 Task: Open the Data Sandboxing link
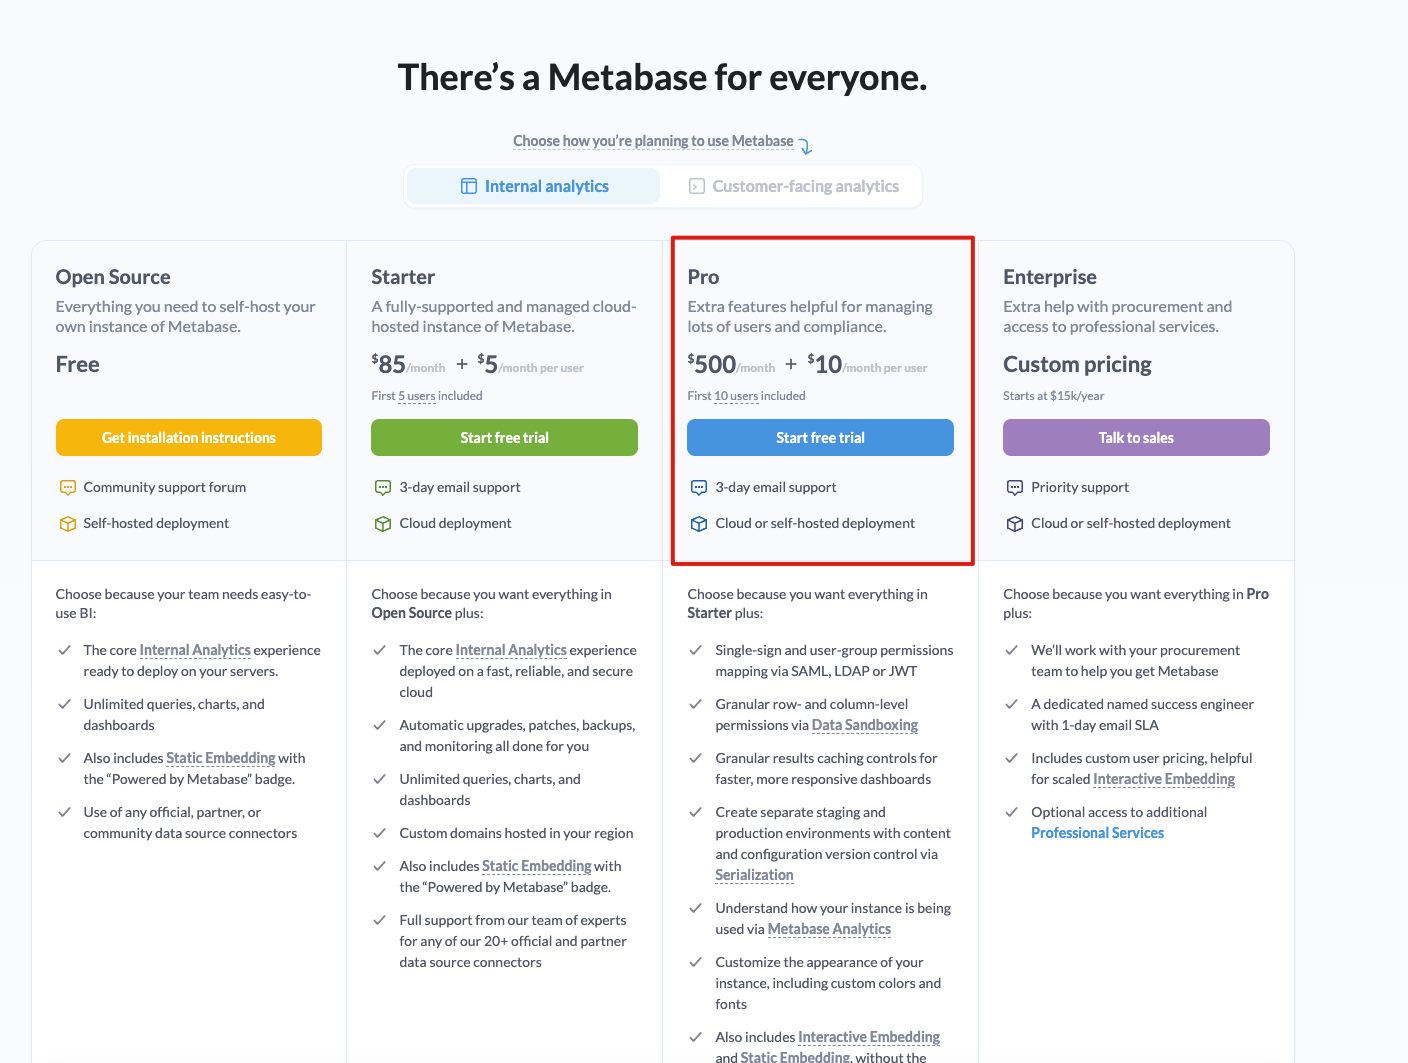pyautogui.click(x=864, y=725)
